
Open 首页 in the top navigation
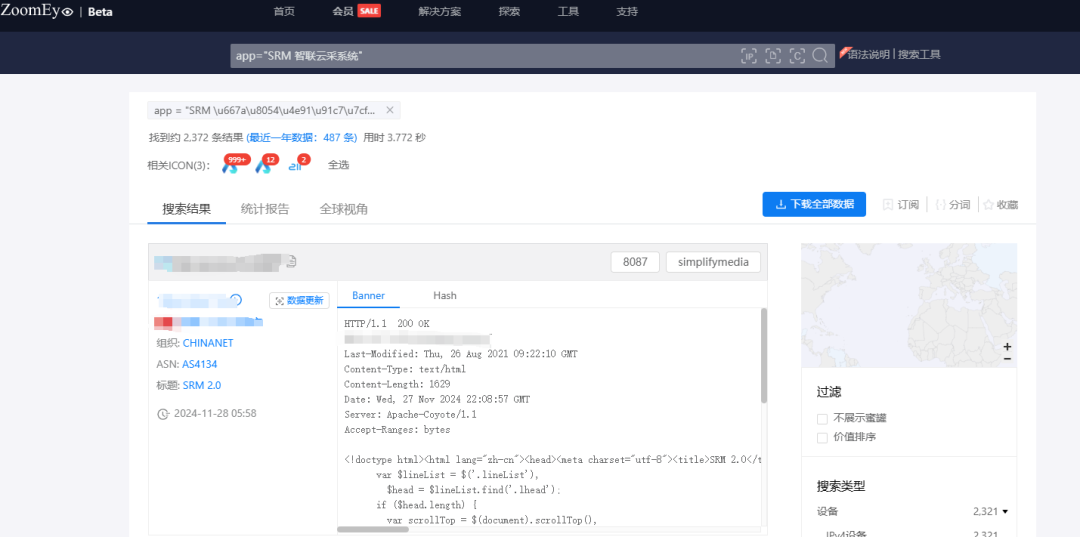coord(284,12)
